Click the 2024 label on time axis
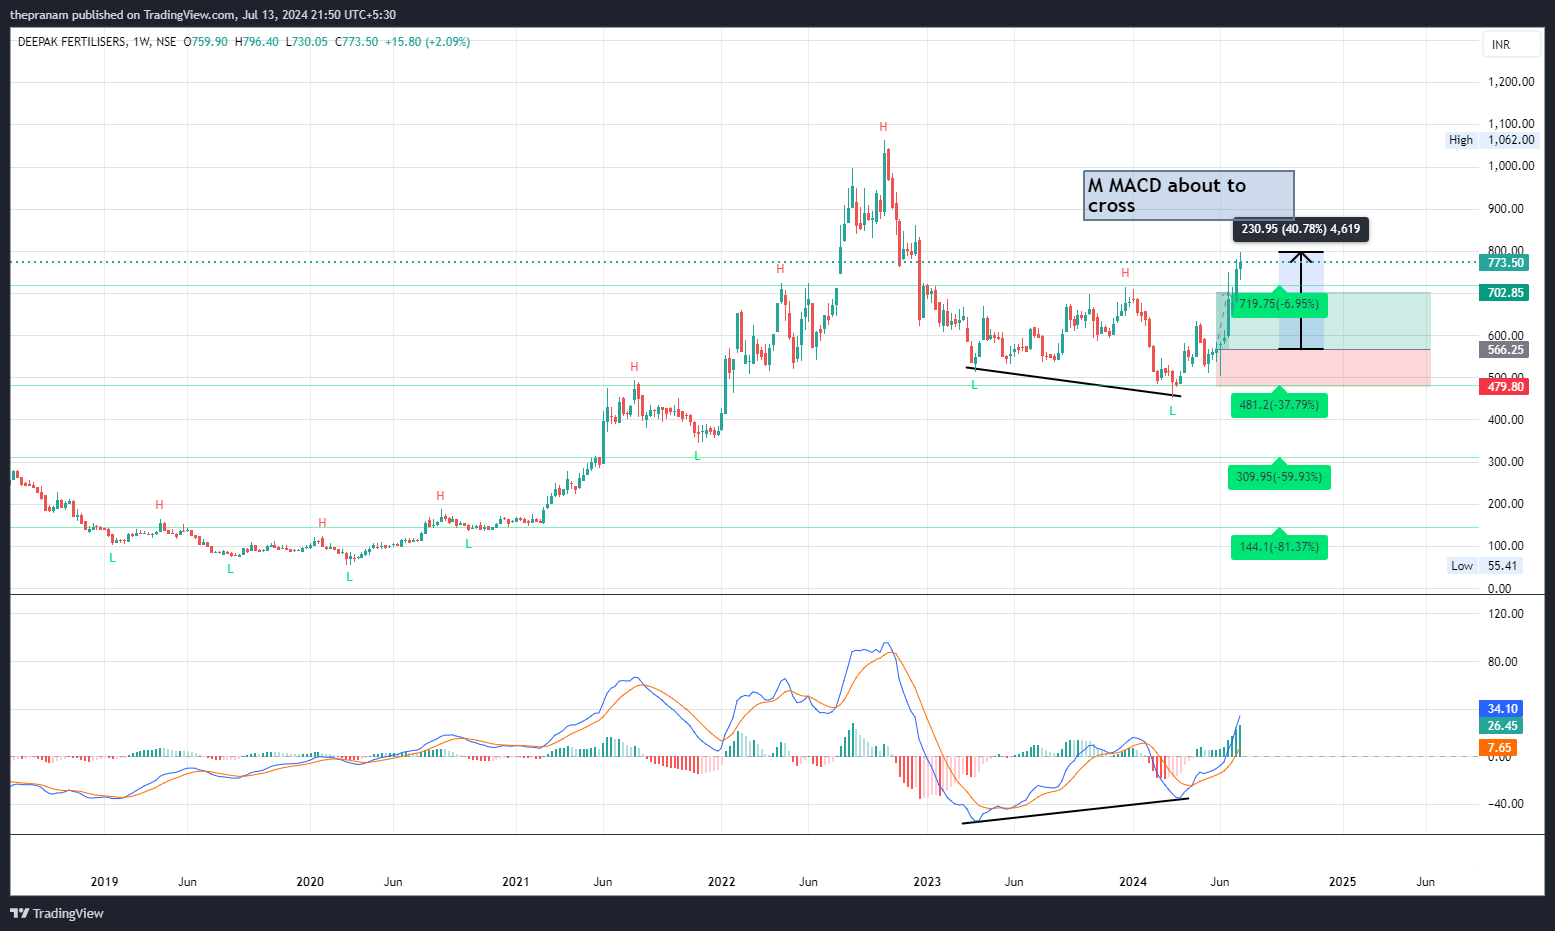1555x931 pixels. click(x=1133, y=882)
